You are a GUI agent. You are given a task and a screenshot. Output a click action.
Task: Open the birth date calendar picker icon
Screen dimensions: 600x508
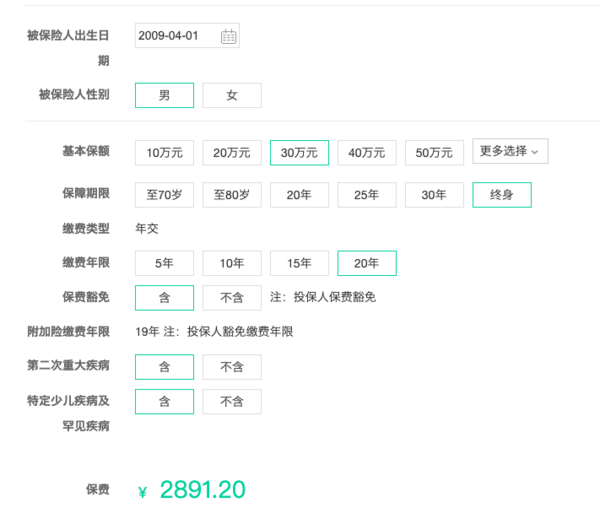pos(228,36)
